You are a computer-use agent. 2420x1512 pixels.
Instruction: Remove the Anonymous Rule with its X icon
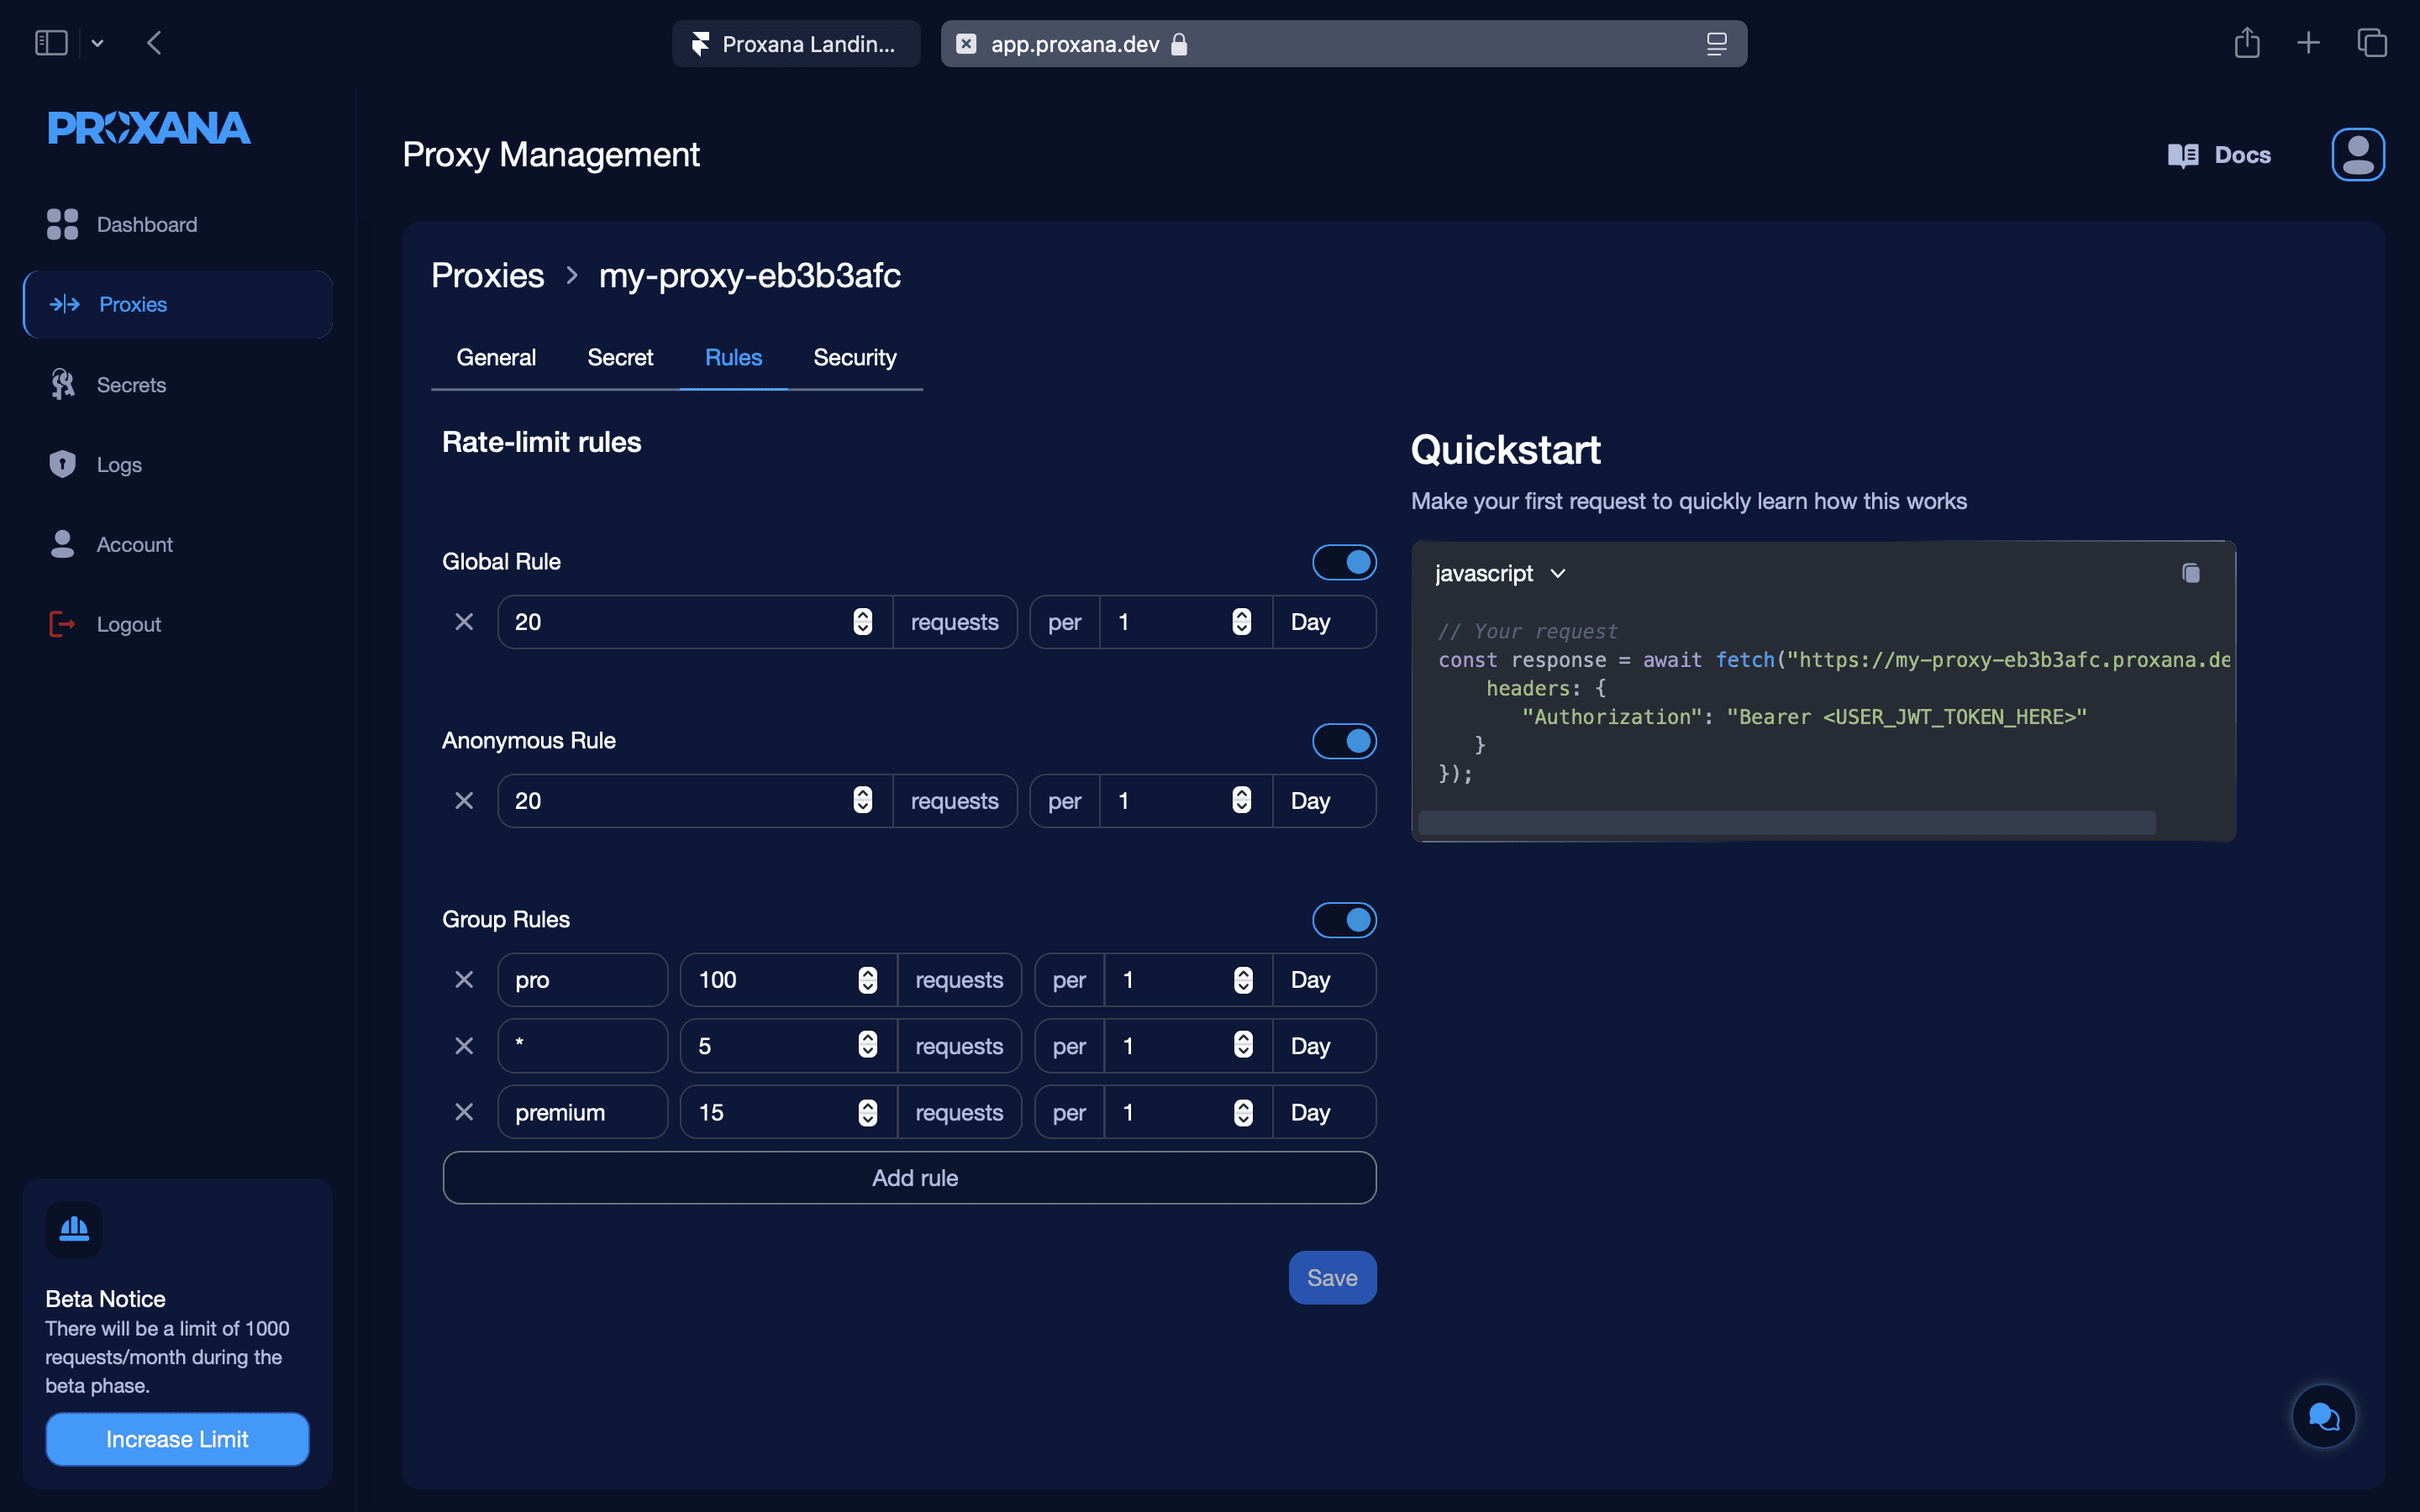(x=464, y=801)
